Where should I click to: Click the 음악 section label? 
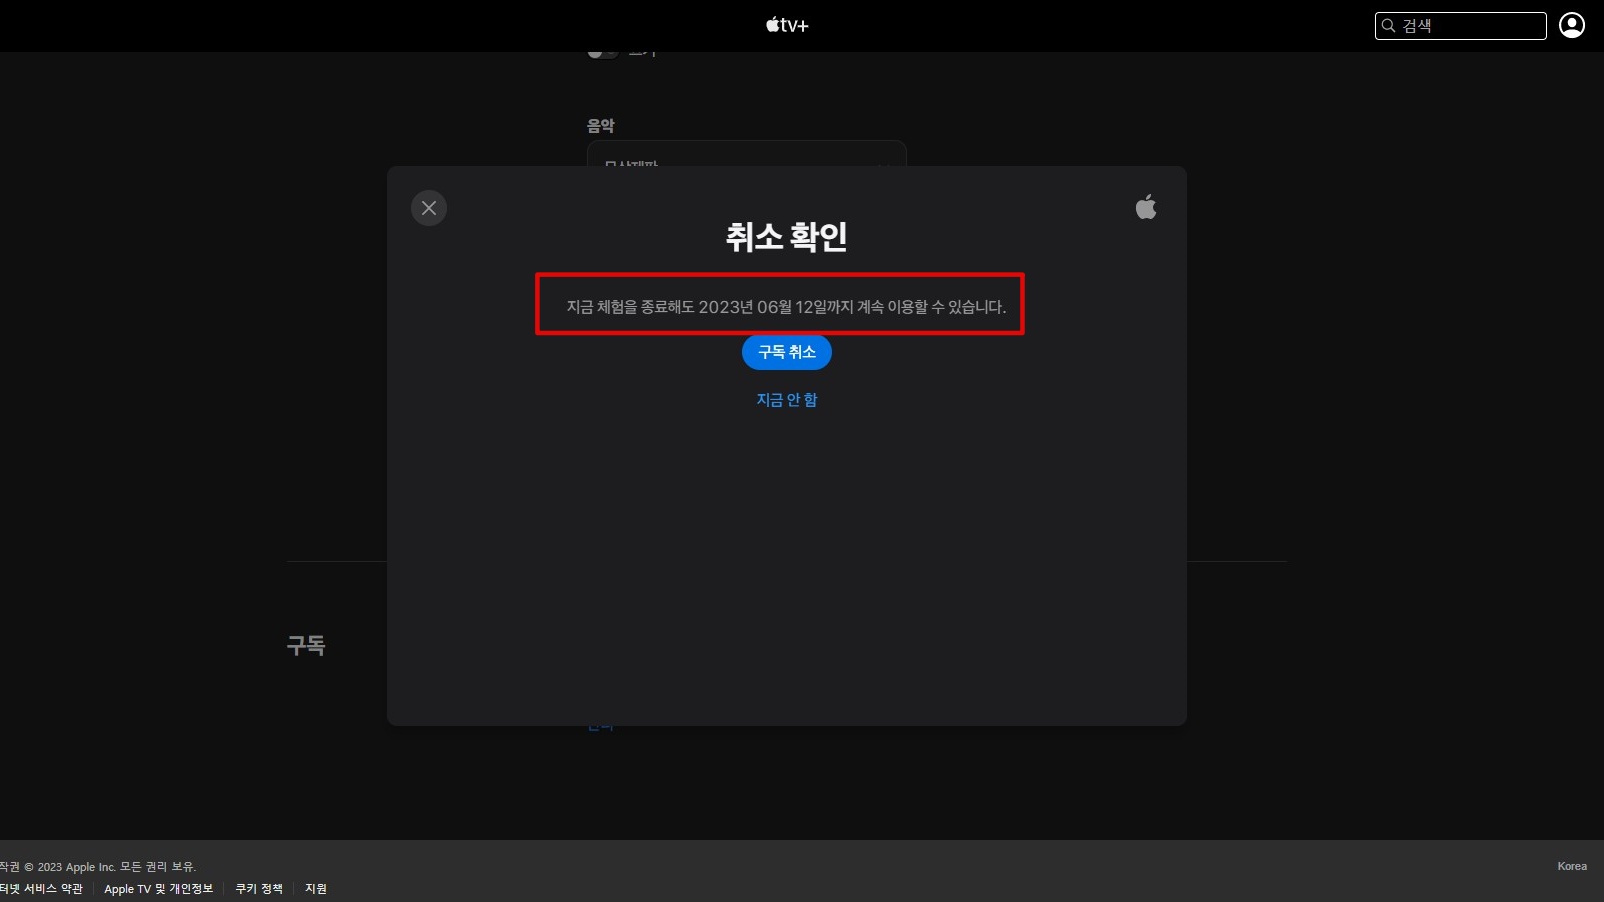[x=600, y=126]
